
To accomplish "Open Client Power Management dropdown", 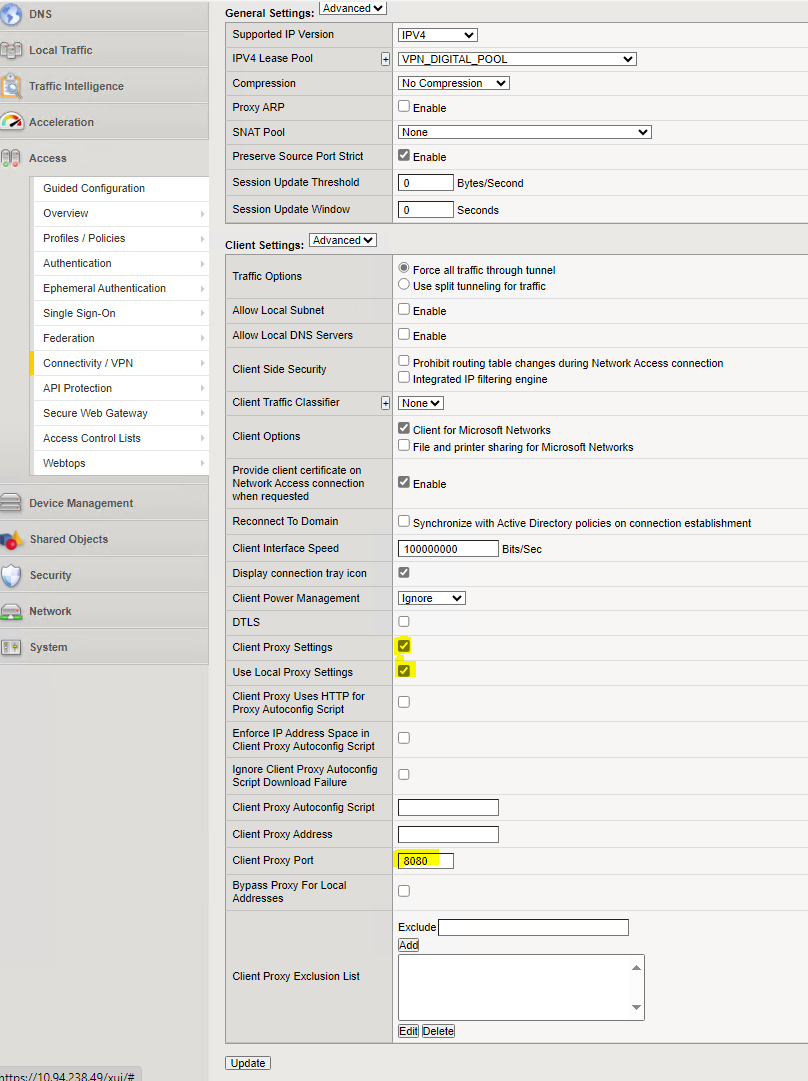I will [432, 598].
